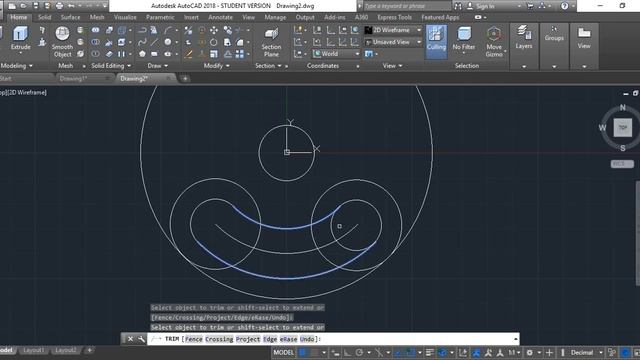Click the command line wrench customize icon
This screenshot has height=360, width=640.
click(x=141, y=339)
